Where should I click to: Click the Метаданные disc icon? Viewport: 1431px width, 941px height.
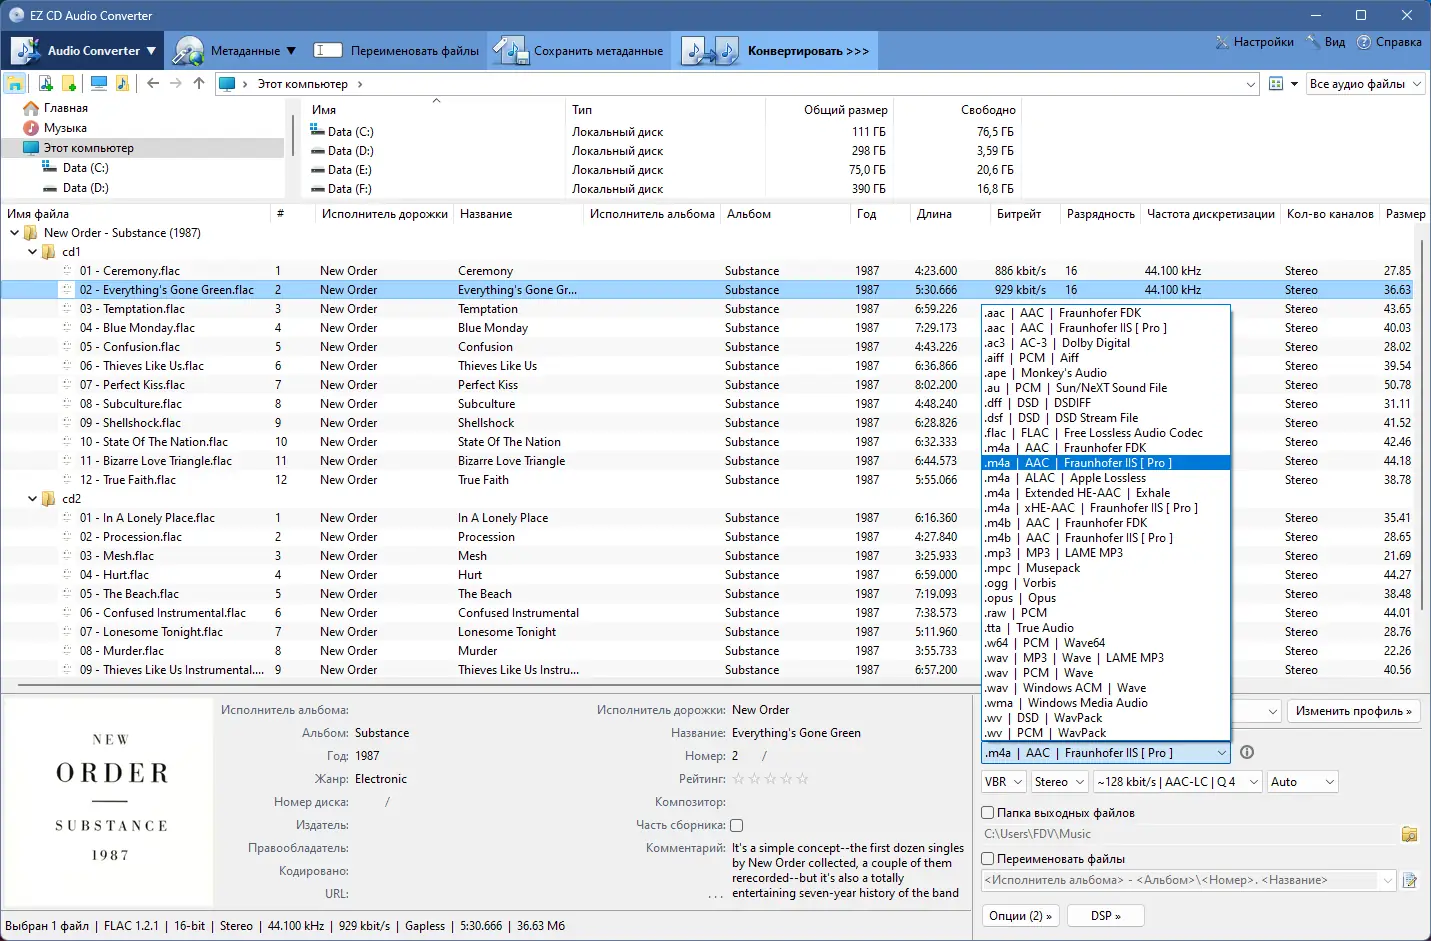click(x=188, y=50)
